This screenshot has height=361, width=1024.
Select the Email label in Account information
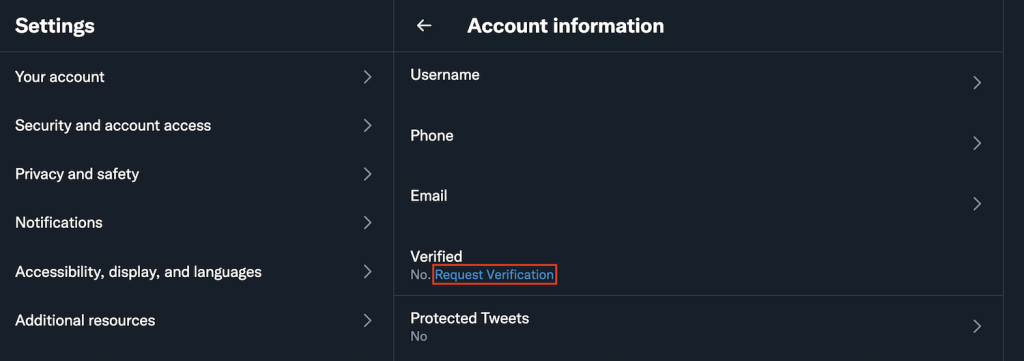[x=428, y=196]
